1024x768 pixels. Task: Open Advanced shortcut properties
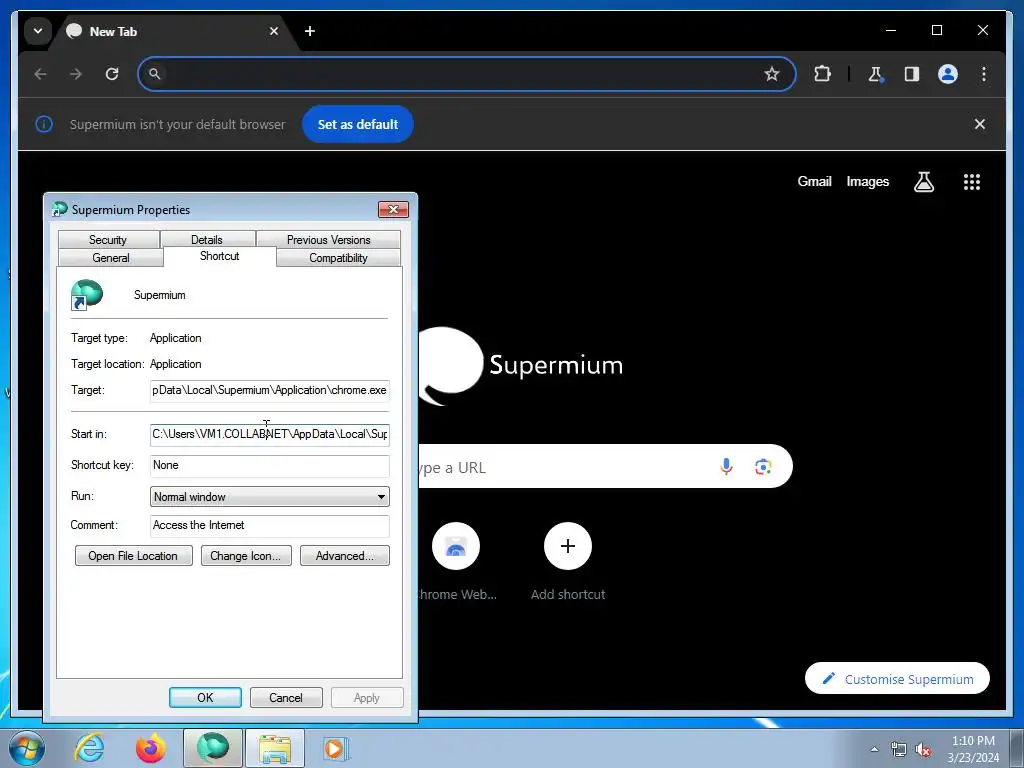pyautogui.click(x=345, y=556)
